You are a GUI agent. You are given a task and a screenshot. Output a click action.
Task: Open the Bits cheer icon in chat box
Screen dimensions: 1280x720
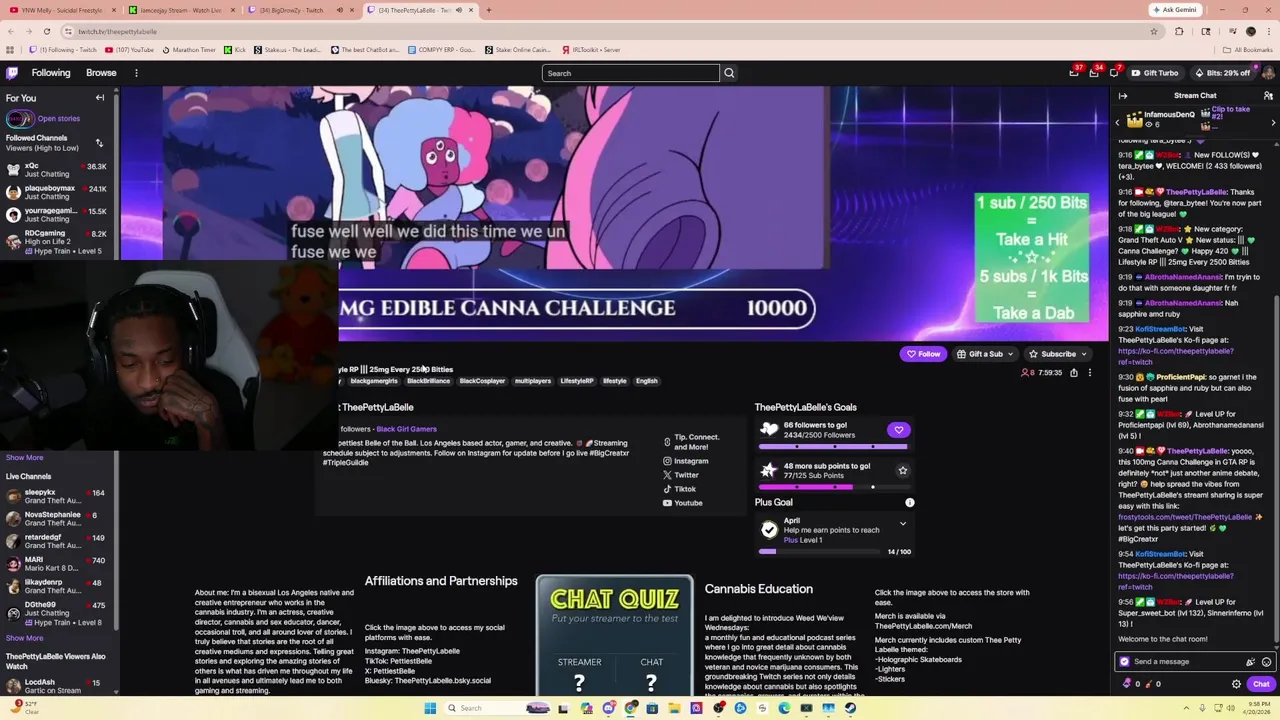coord(1250,662)
